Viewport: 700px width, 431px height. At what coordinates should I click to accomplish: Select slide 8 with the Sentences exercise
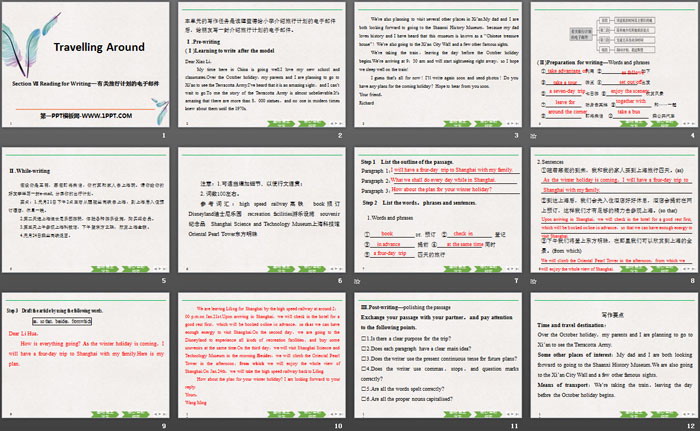[612, 213]
